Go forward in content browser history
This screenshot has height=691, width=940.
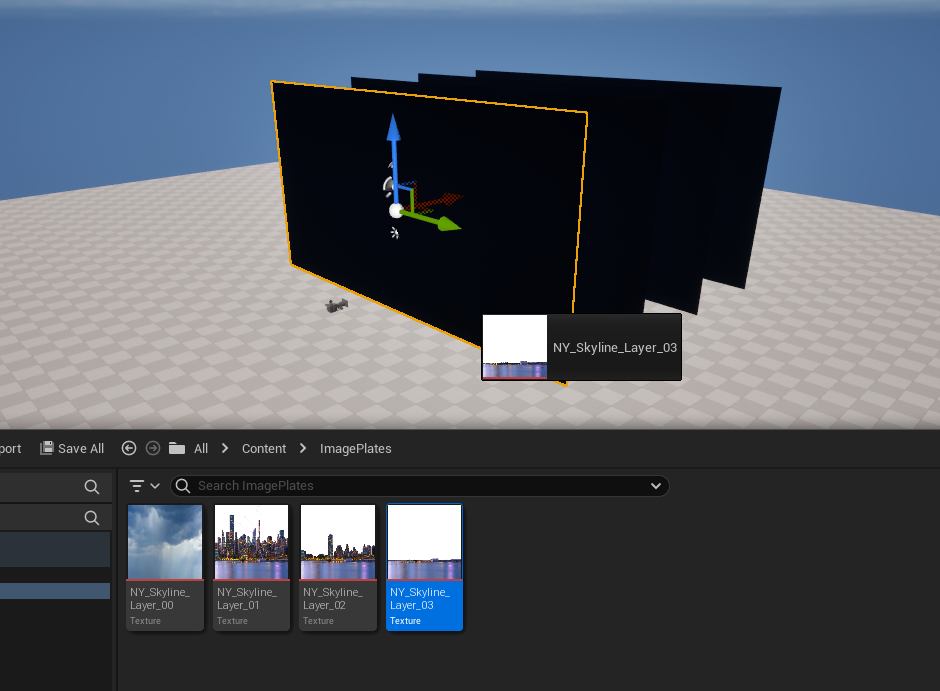(153, 448)
